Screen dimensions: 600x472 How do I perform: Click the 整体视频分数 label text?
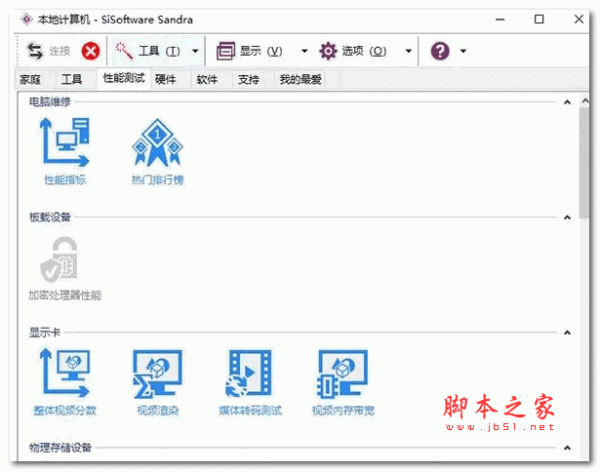click(65, 410)
